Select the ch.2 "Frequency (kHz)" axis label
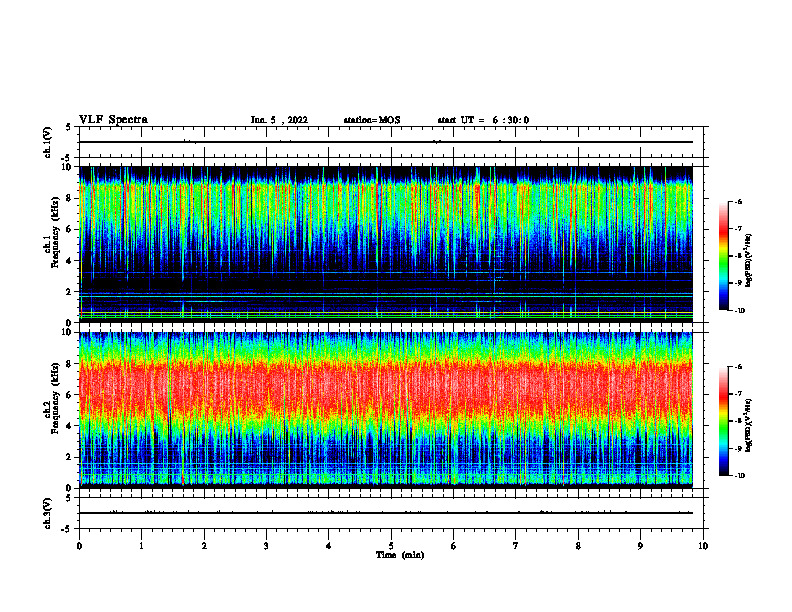 click(55, 397)
